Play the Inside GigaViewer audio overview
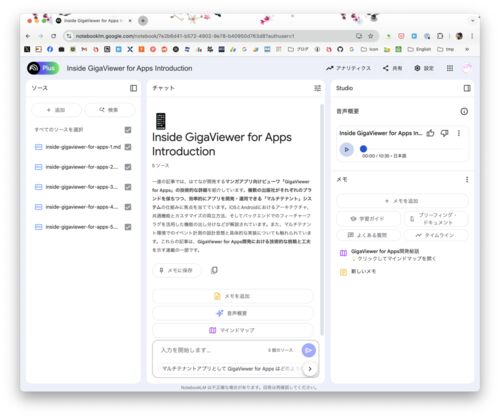 (347, 149)
